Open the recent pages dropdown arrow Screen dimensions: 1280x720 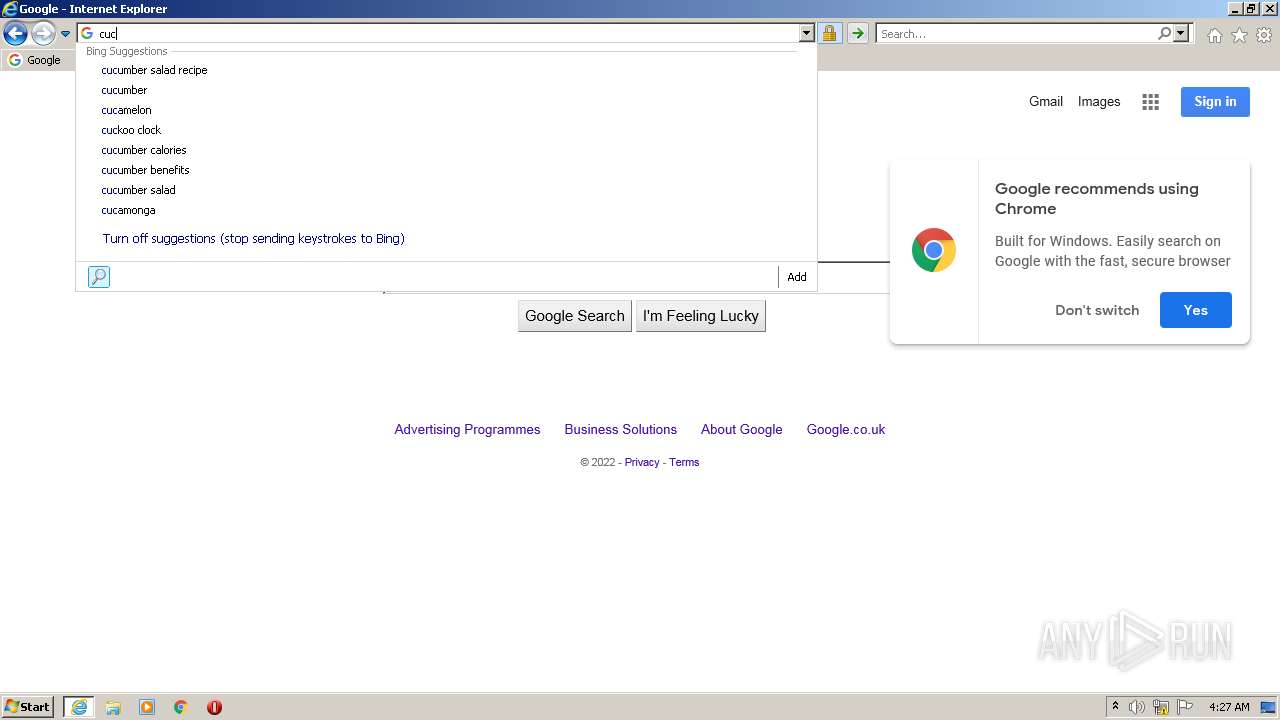(65, 34)
